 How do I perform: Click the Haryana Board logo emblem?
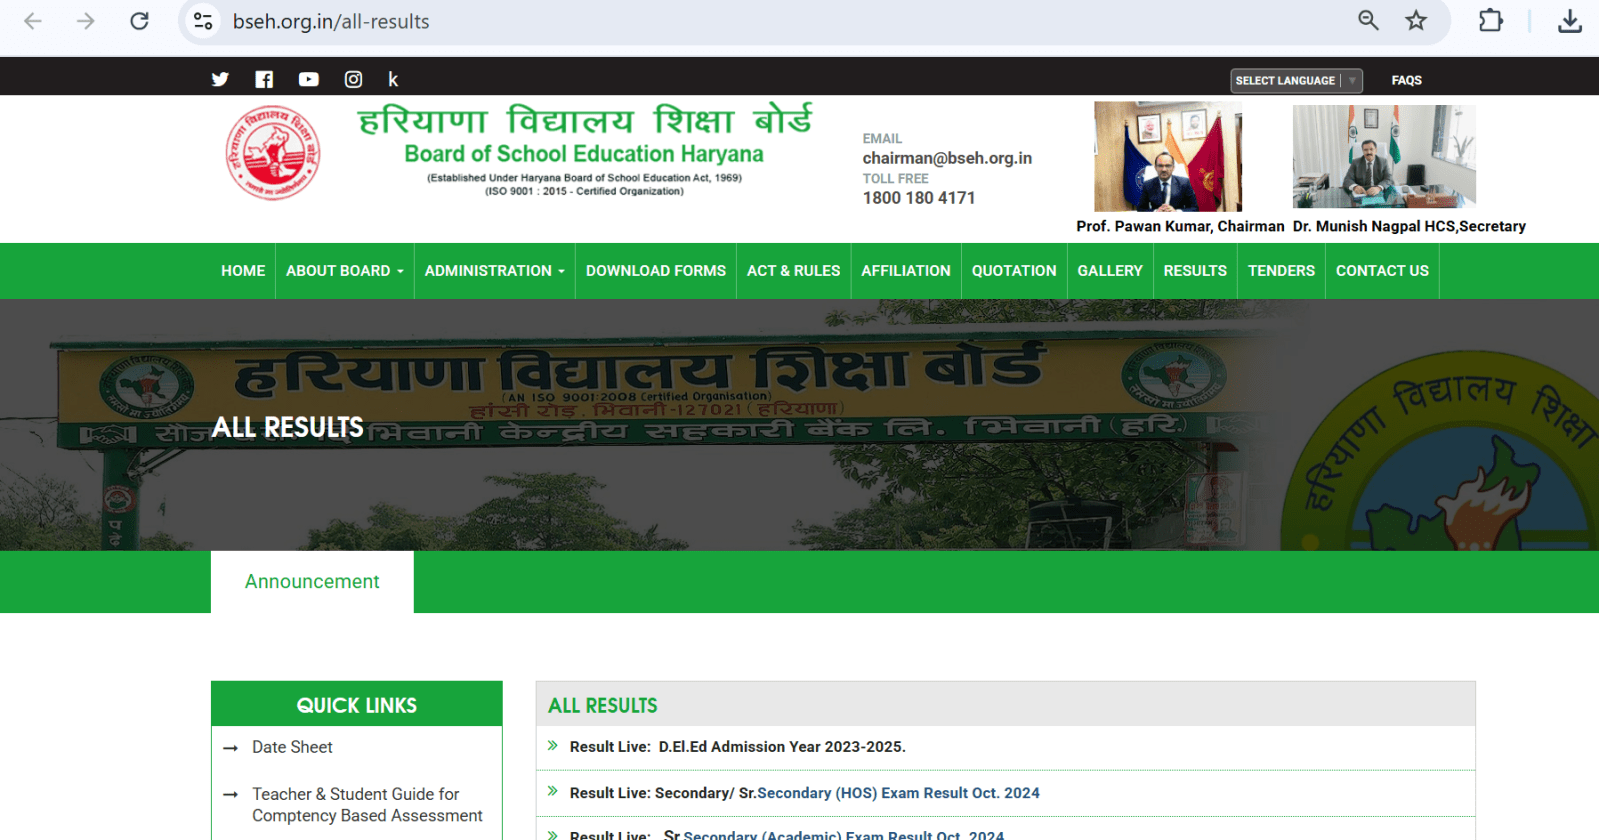(273, 153)
